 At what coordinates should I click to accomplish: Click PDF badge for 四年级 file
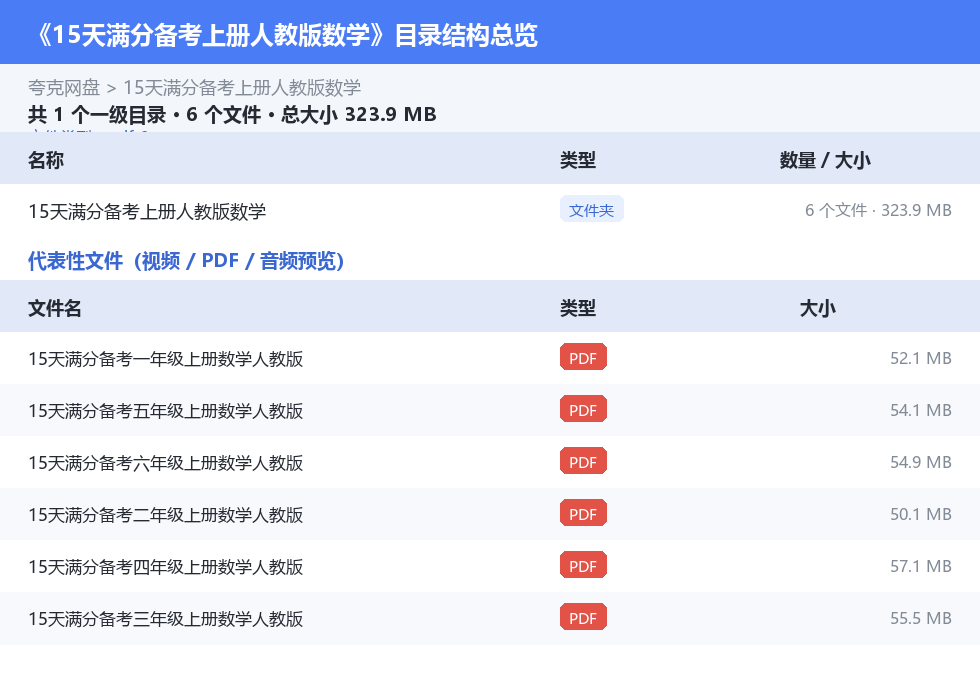point(583,565)
